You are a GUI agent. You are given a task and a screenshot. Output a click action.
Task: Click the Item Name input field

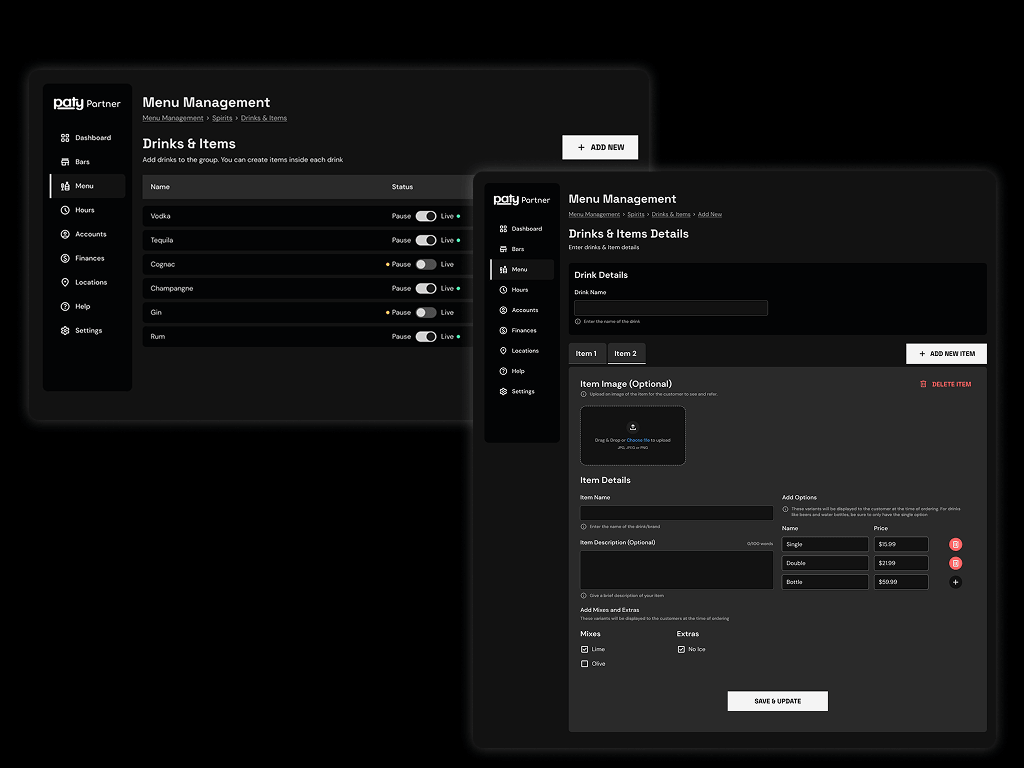point(677,513)
